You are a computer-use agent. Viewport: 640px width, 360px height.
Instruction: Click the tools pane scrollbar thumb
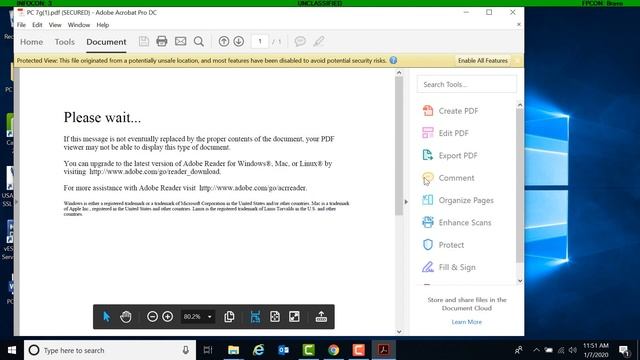tap(519, 186)
